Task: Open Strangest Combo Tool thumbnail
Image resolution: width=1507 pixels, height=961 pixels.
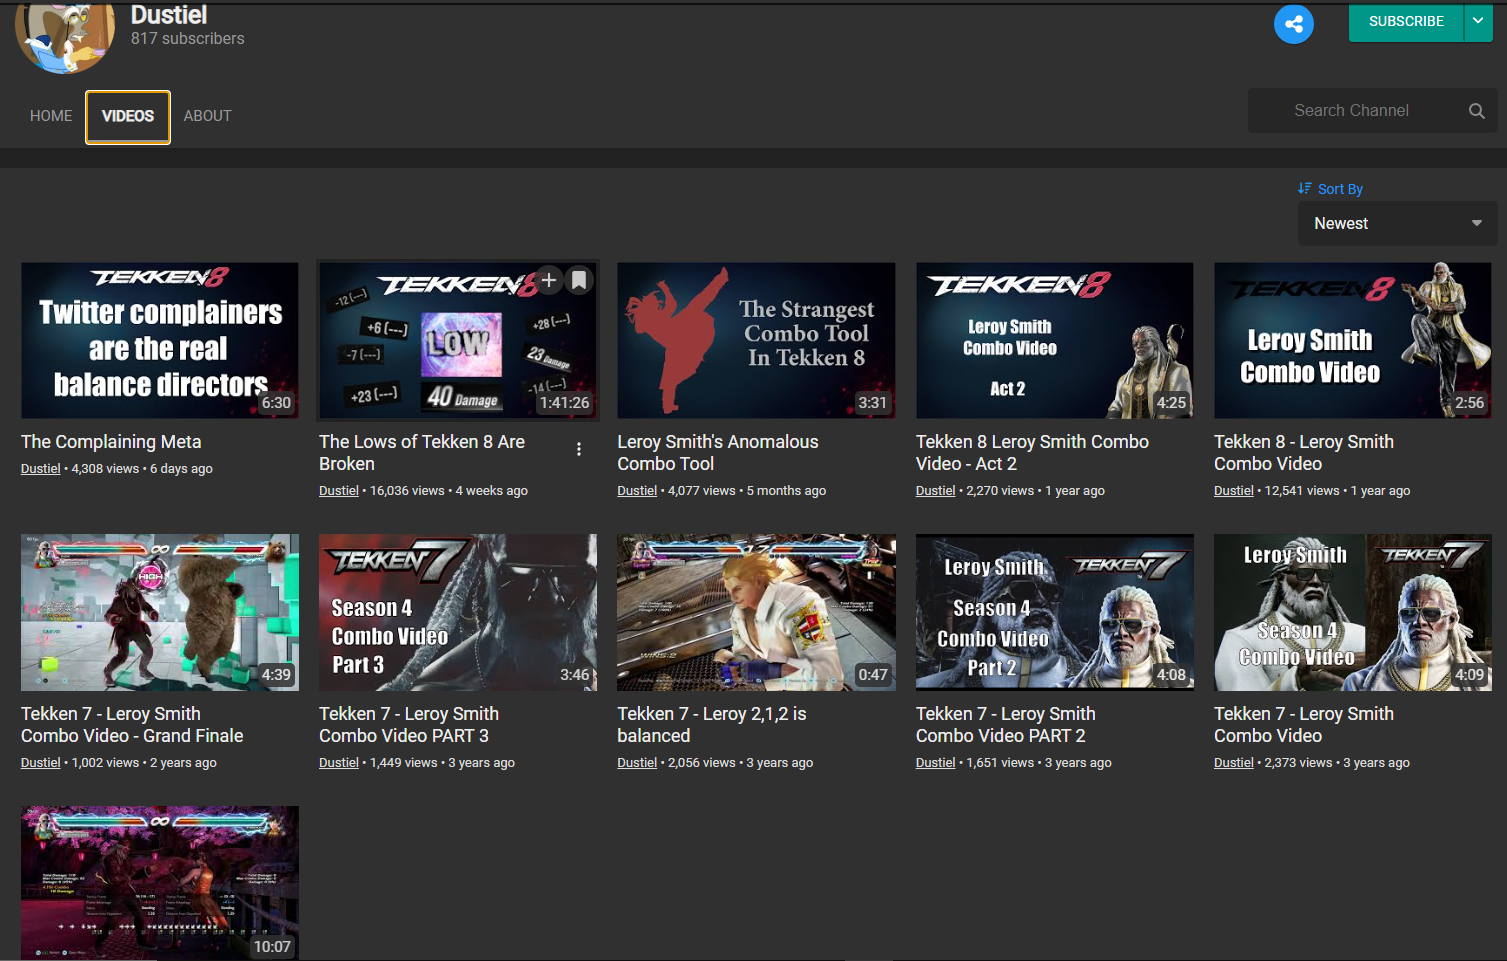Action: pos(756,341)
